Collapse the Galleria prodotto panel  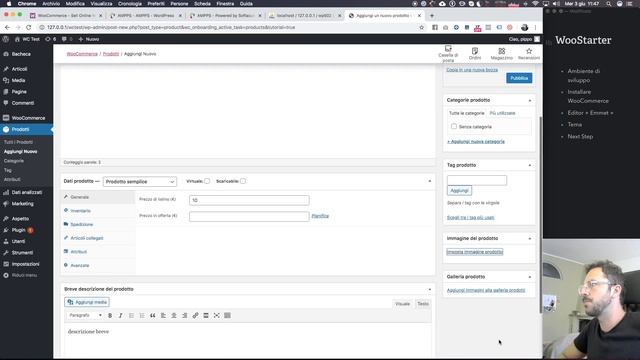[530, 277]
